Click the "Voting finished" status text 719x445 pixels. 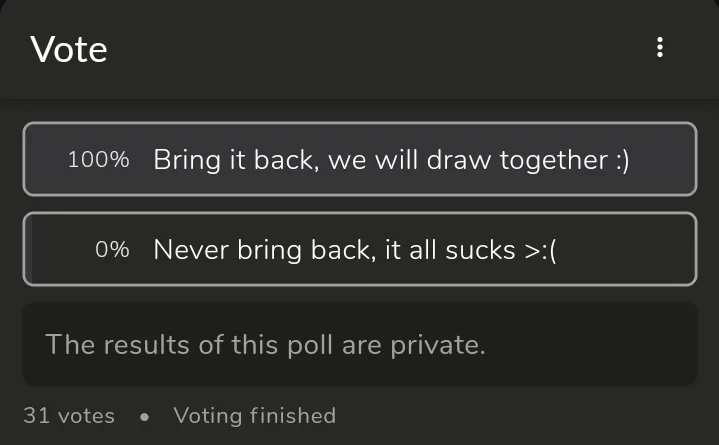coord(254,415)
